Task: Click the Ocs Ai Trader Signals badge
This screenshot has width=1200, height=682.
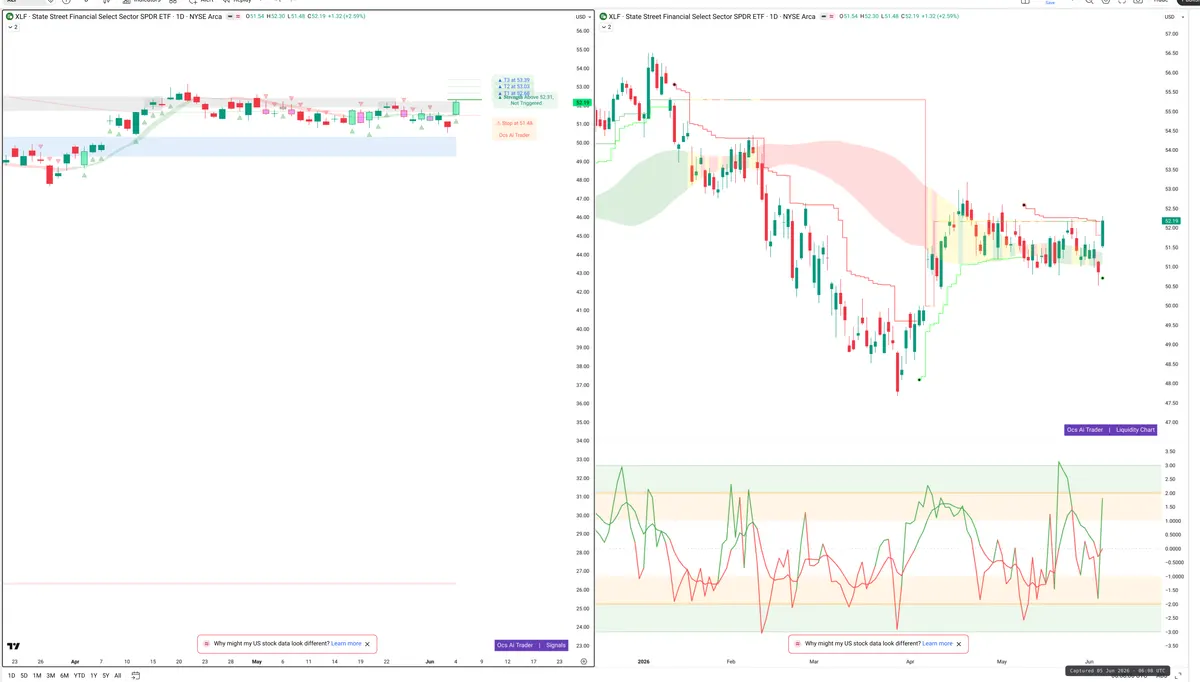Action: tap(532, 645)
